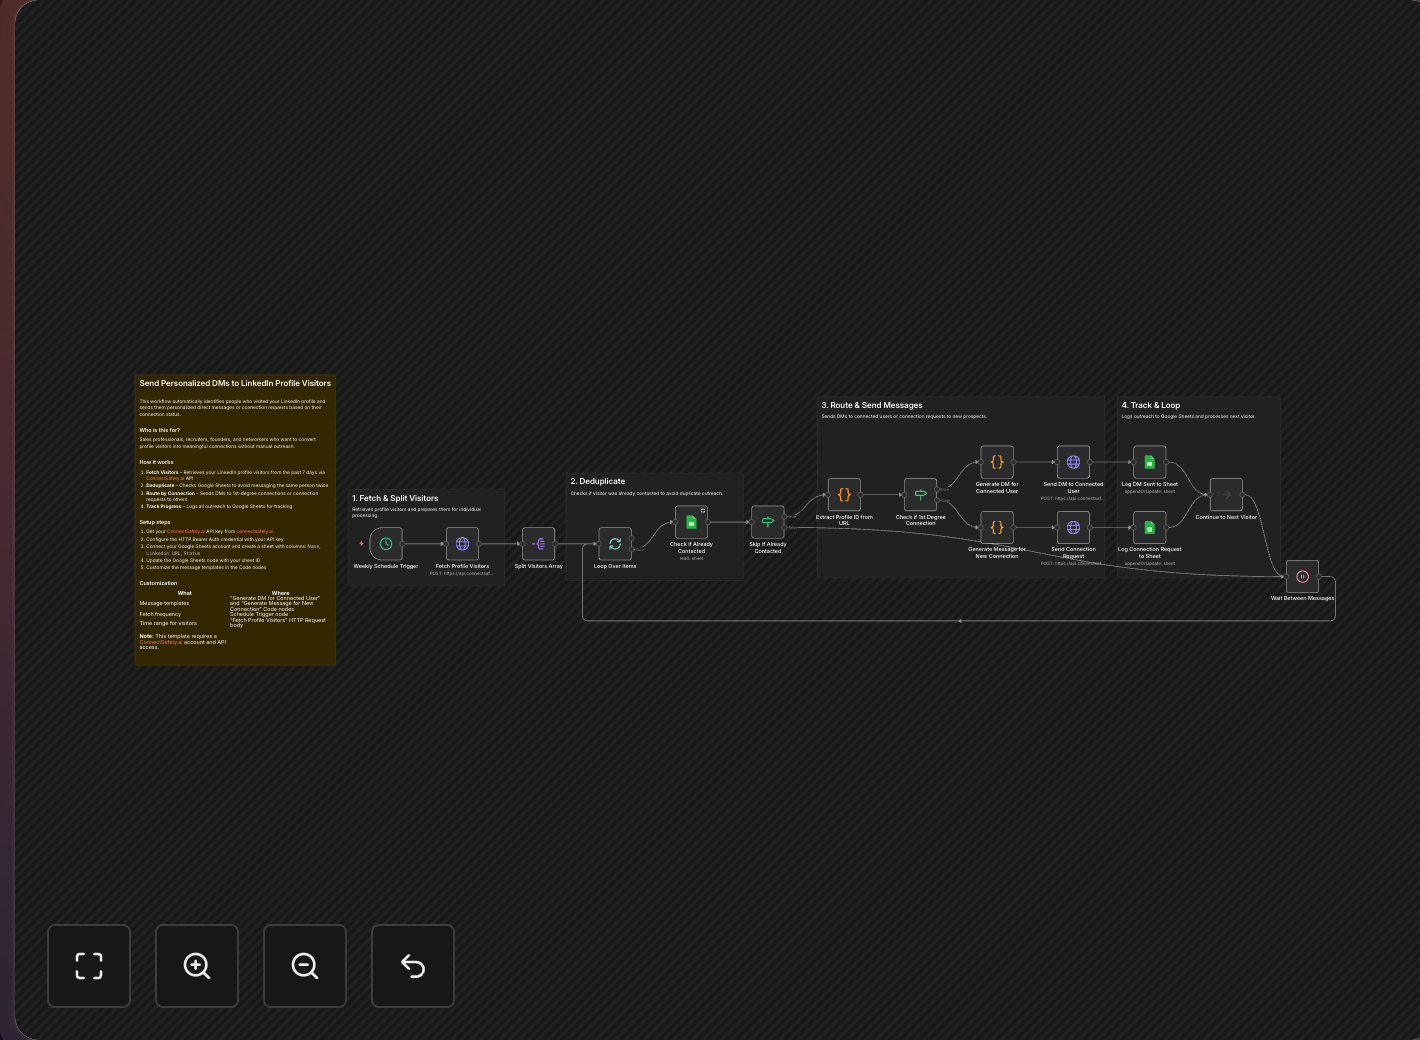Select the Loop Over Items node

coord(615,544)
